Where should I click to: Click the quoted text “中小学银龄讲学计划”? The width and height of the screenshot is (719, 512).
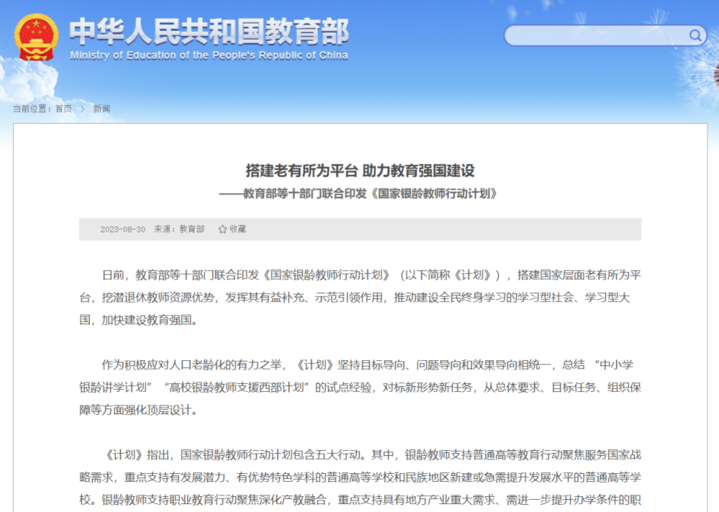[620, 364]
